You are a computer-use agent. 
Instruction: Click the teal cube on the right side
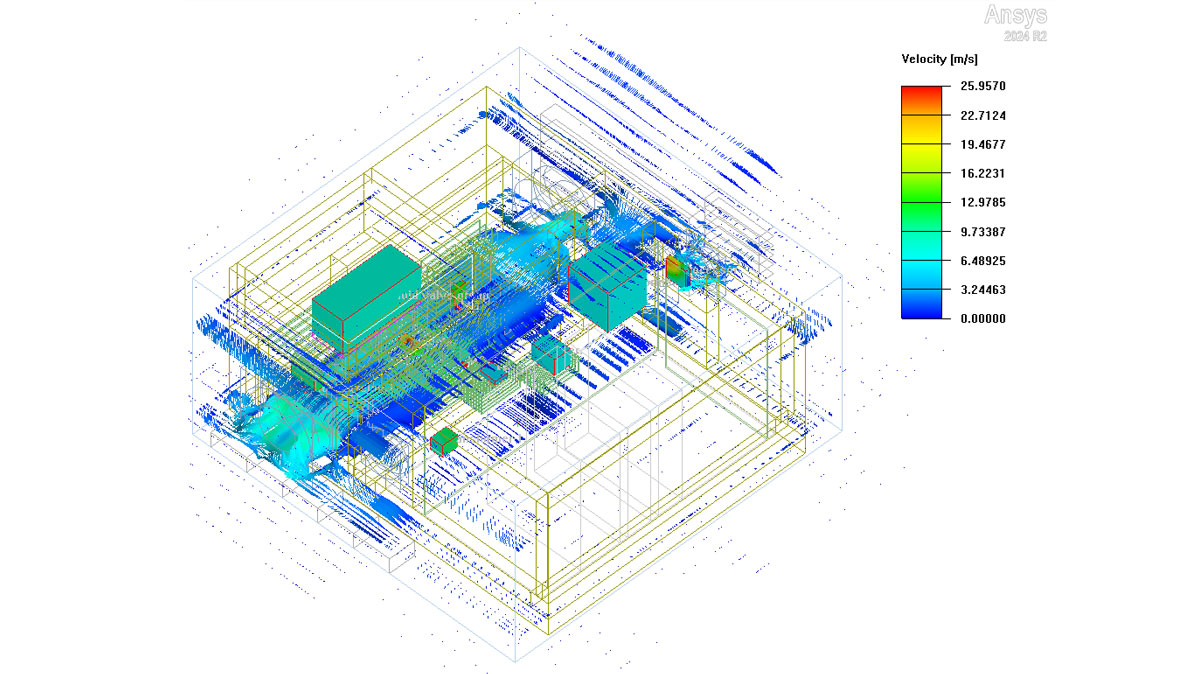(609, 286)
